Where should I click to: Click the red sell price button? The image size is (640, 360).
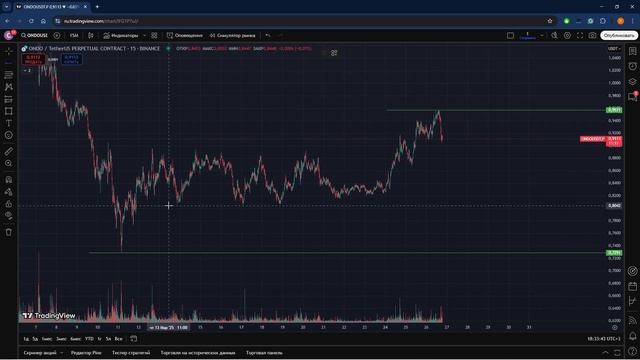click(x=33, y=60)
